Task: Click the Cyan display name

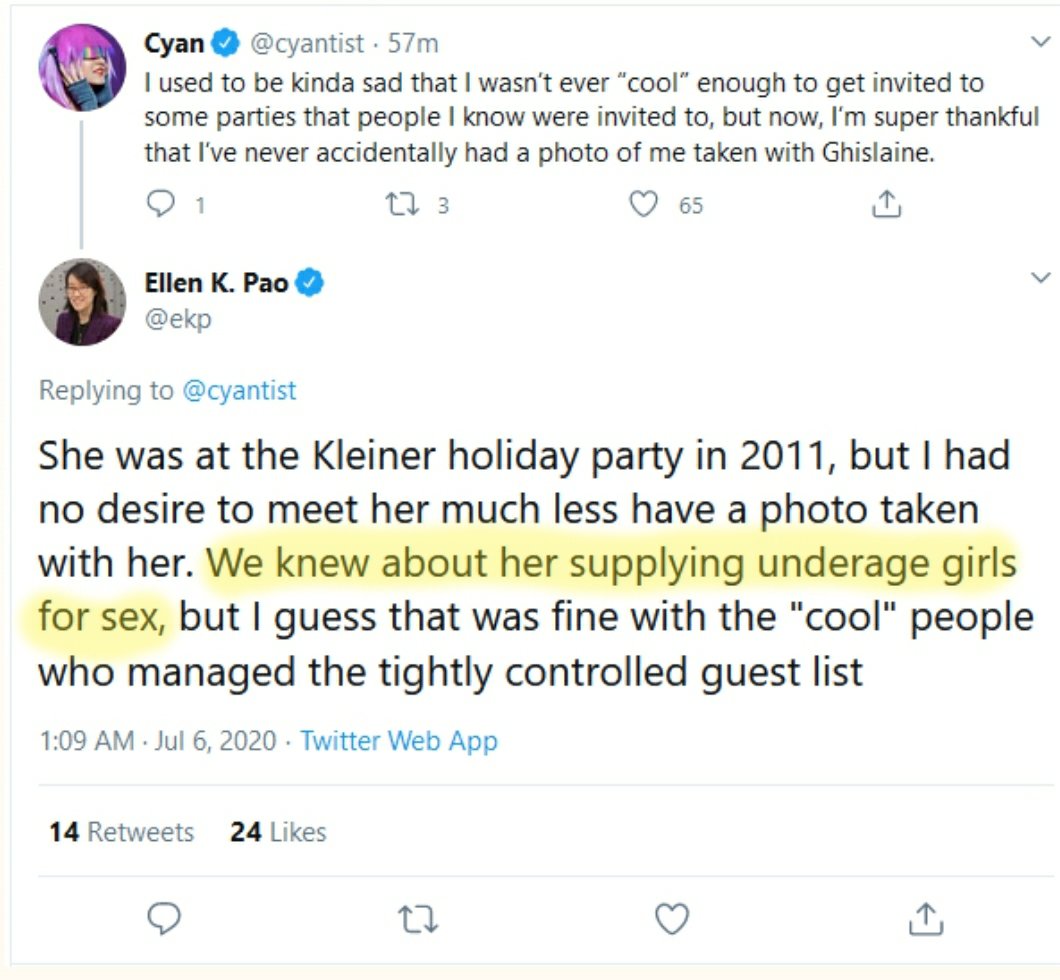Action: pos(175,43)
